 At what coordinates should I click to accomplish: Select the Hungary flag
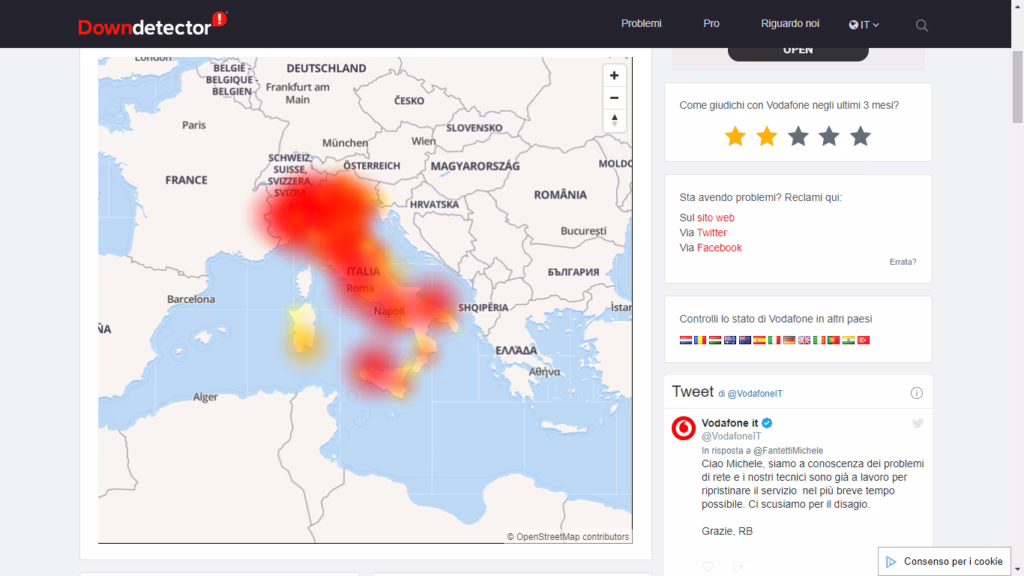(715, 340)
